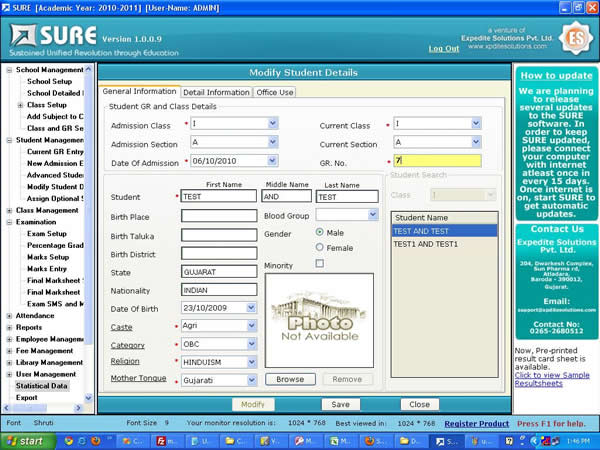This screenshot has width=600, height=450.
Task: Open the Mother Tongue dropdown showing Gujarati
Action: click(251, 380)
